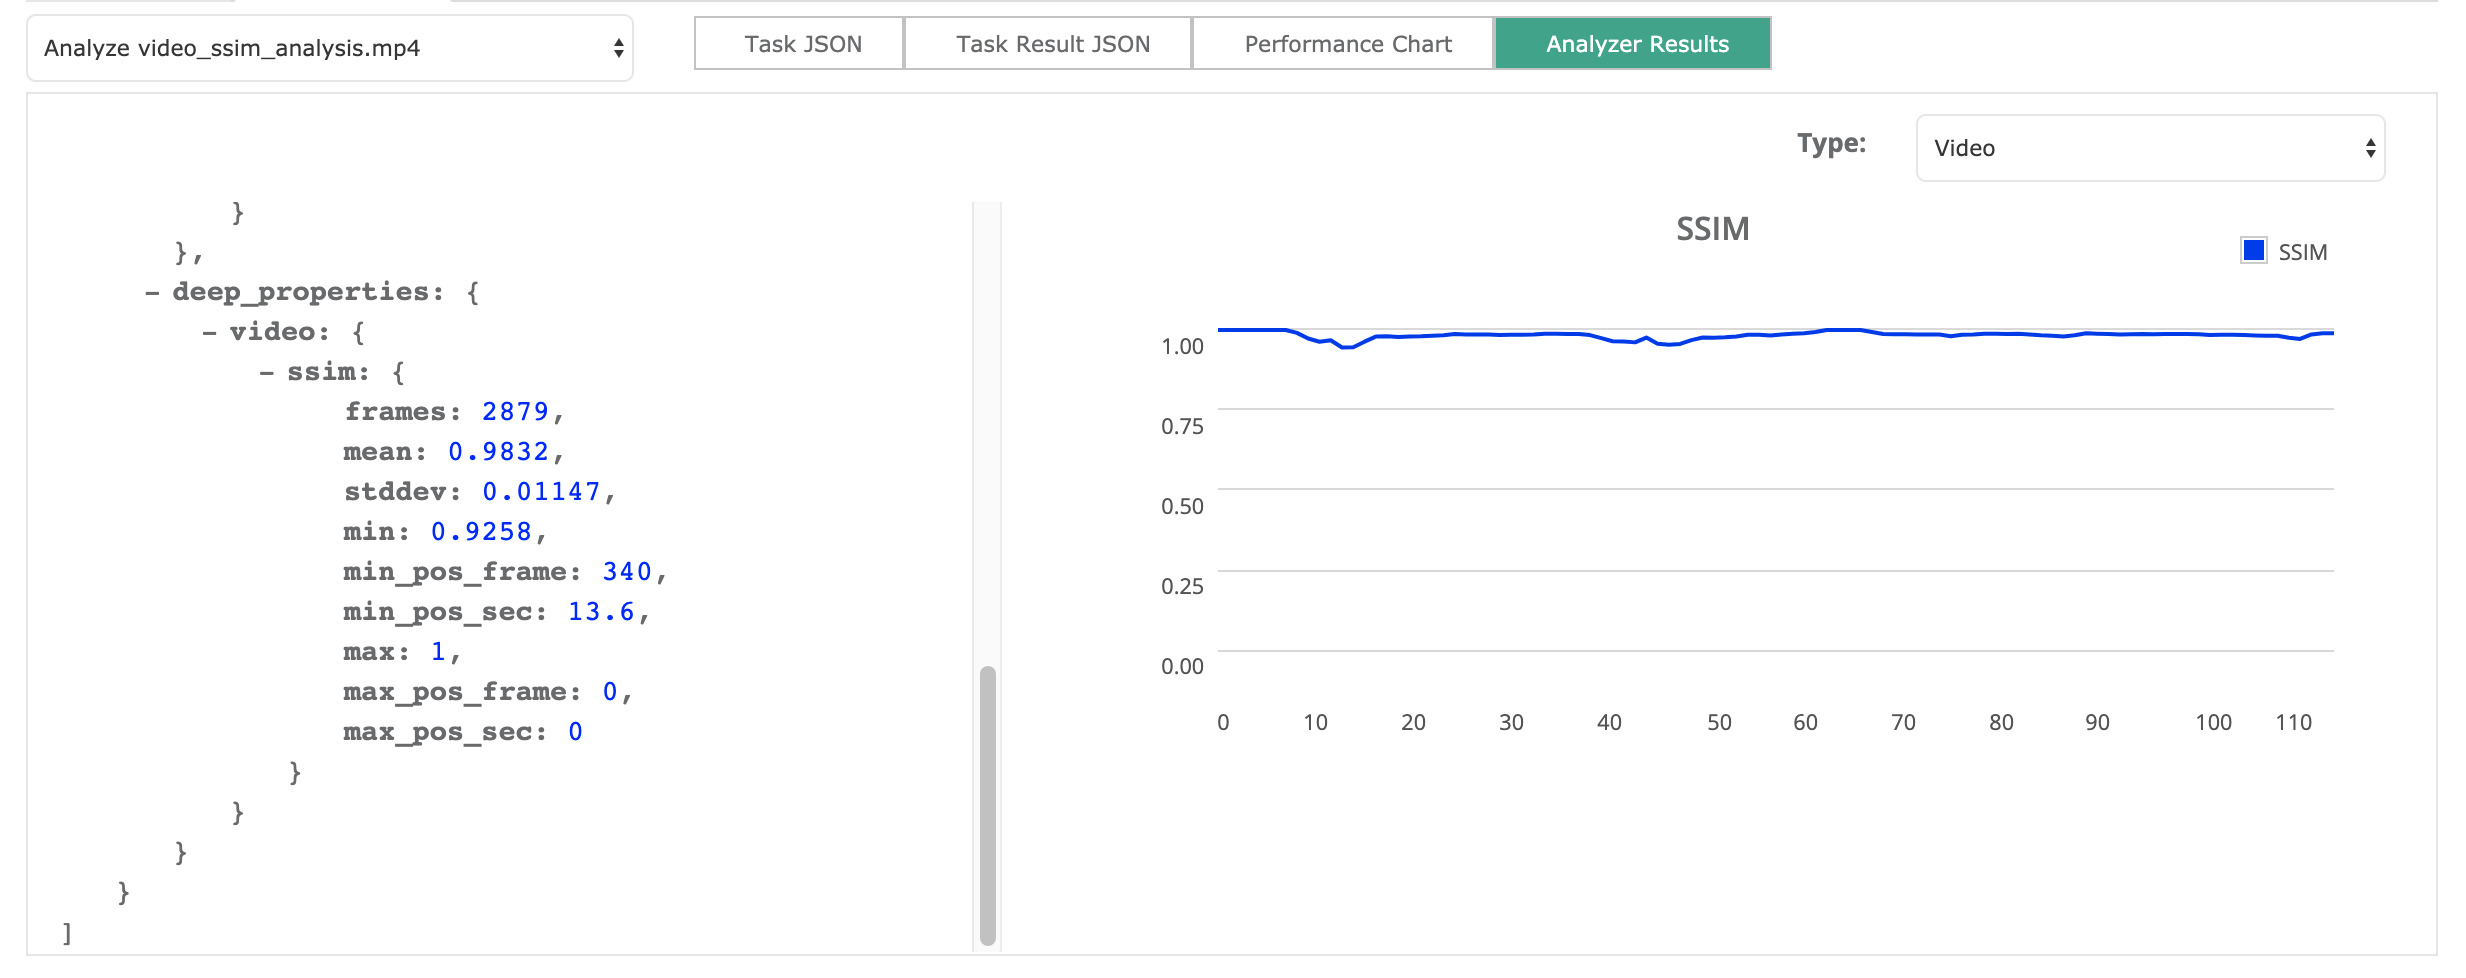Click the SSIM legend label
The width and height of the screenshot is (2466, 978).
[x=2302, y=252]
